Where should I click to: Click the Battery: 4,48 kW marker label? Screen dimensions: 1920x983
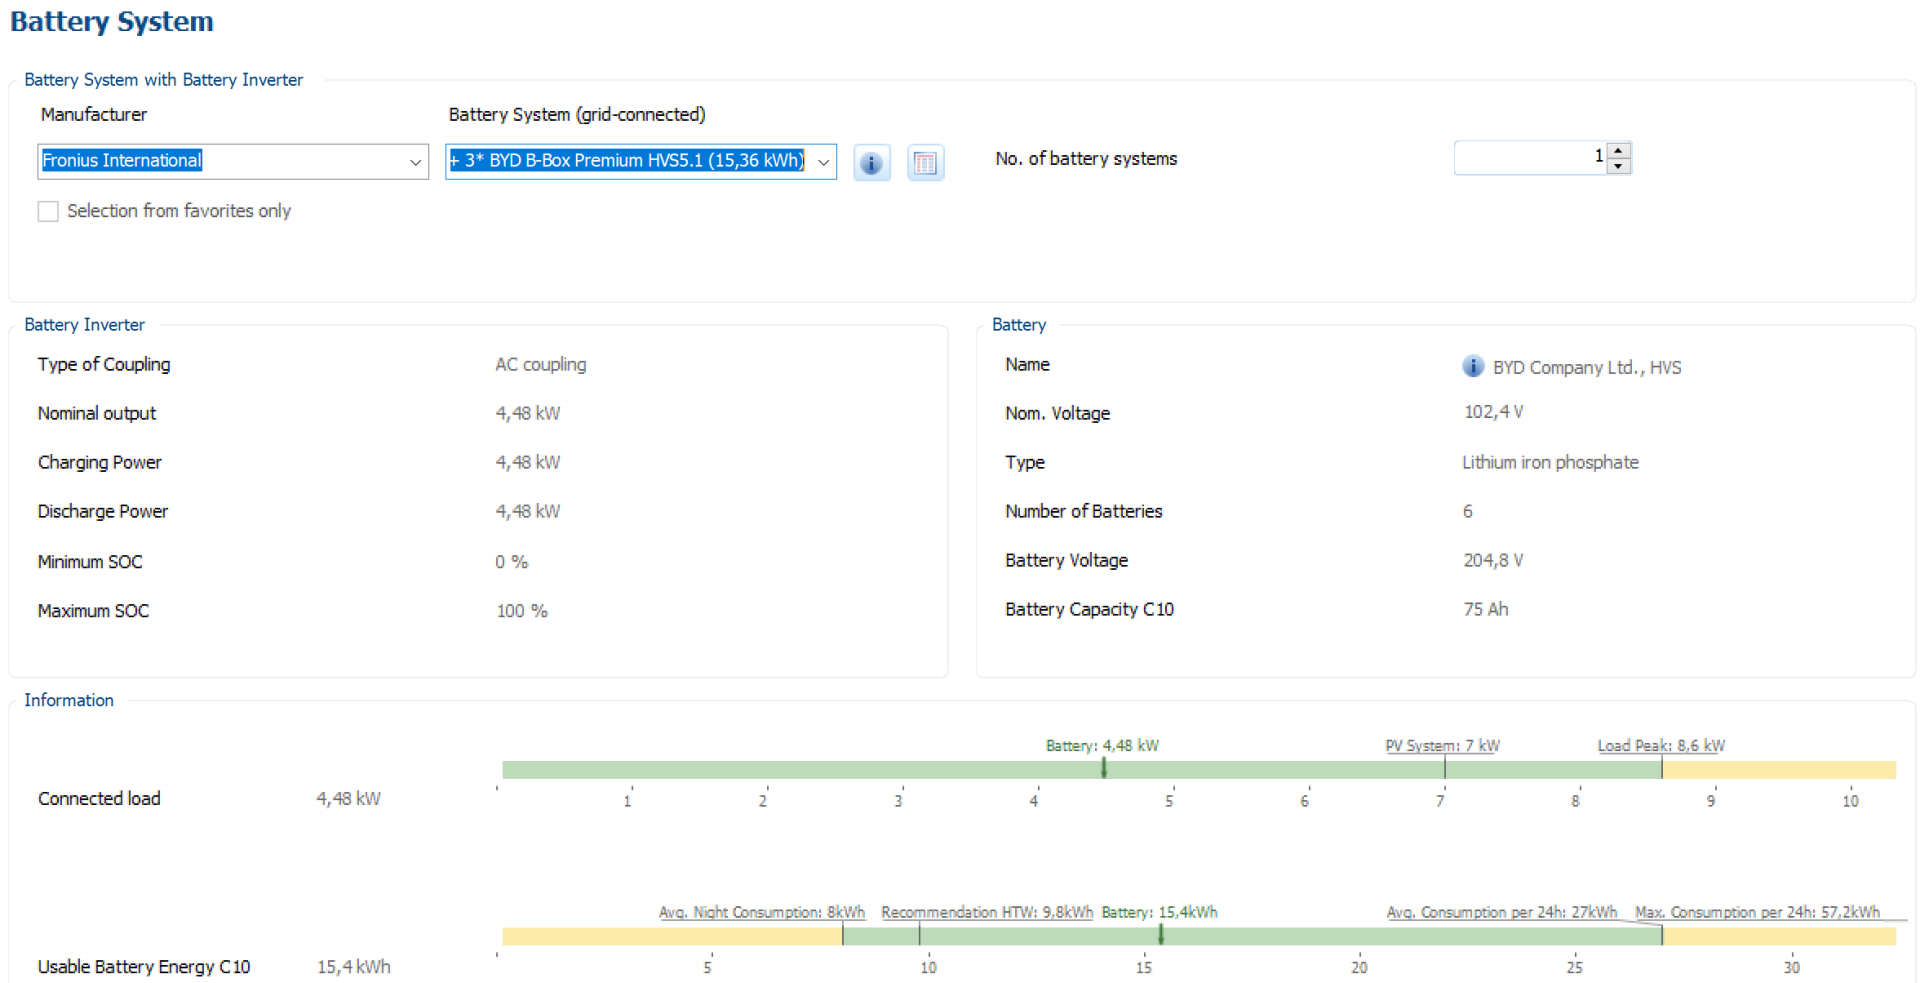[x=1101, y=746]
